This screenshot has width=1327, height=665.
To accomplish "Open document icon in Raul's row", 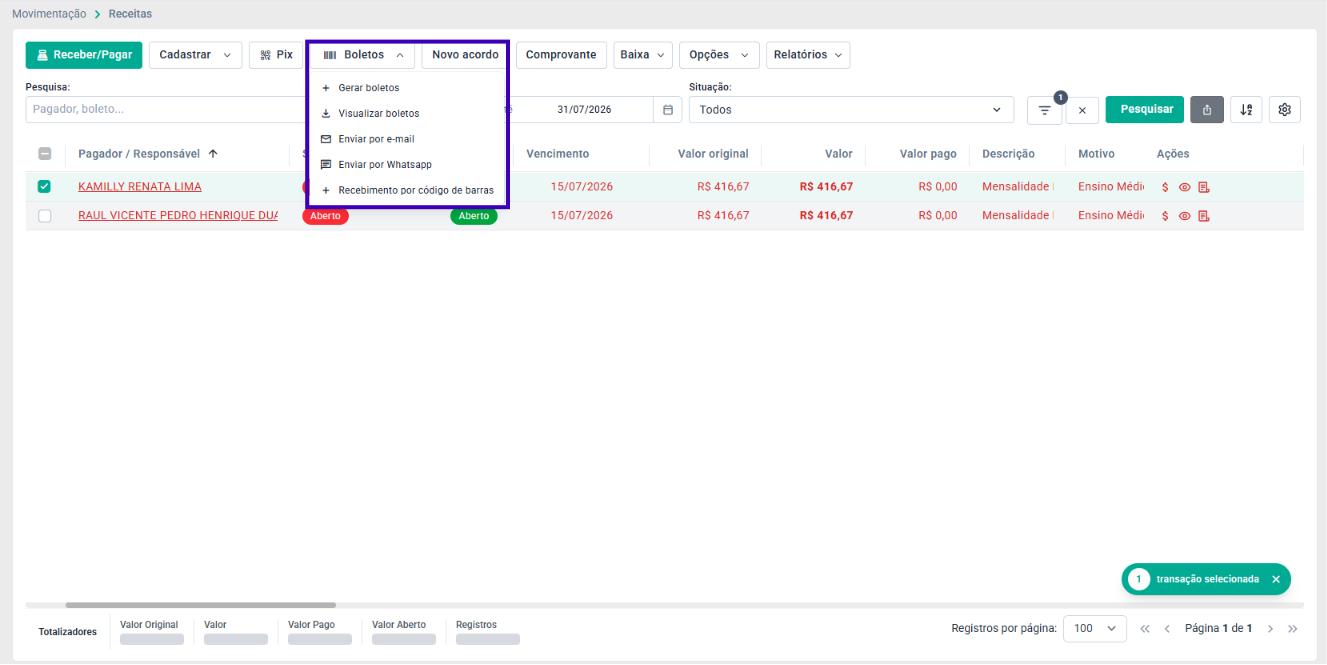I will tap(1204, 216).
